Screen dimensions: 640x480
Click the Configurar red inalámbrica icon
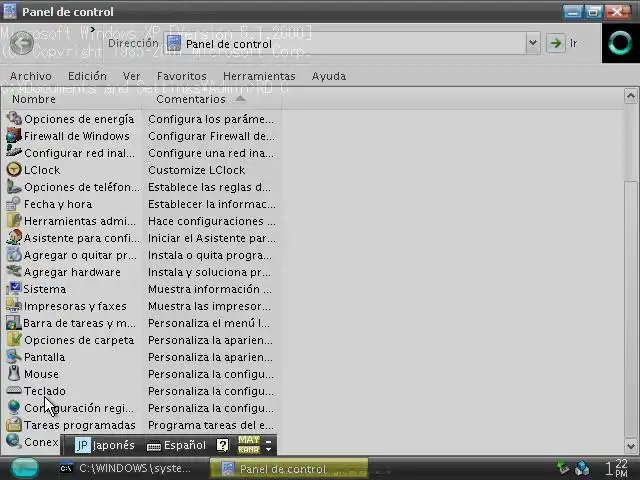point(14,153)
